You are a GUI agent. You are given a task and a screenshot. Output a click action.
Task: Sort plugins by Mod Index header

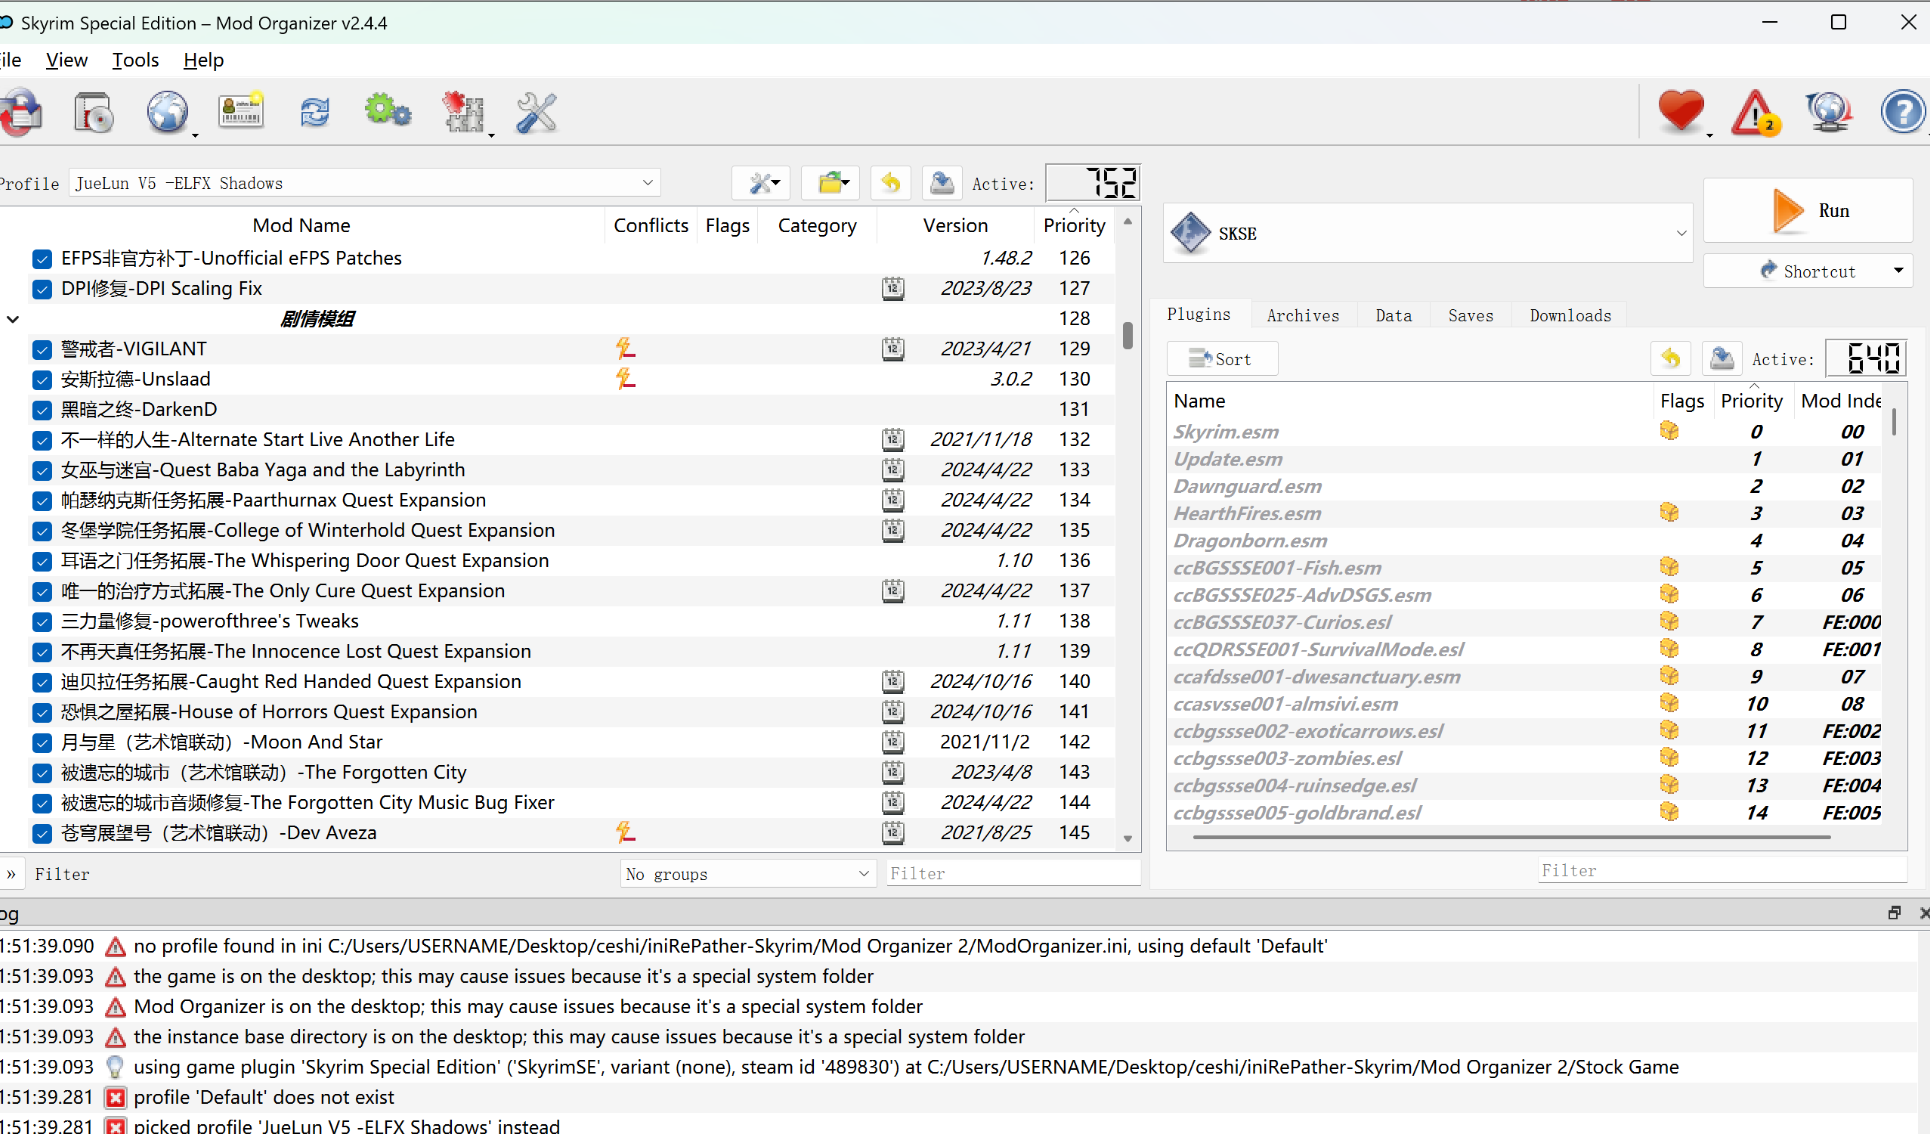1840,400
